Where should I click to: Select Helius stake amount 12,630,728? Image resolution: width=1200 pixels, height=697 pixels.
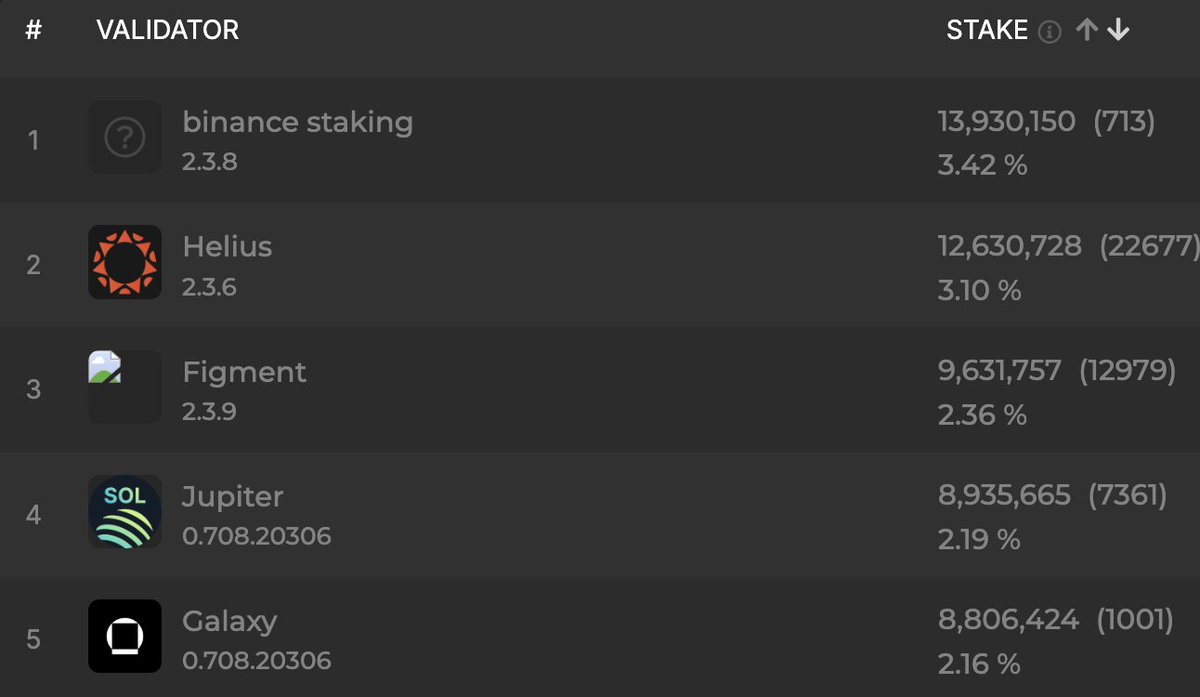coord(1009,247)
